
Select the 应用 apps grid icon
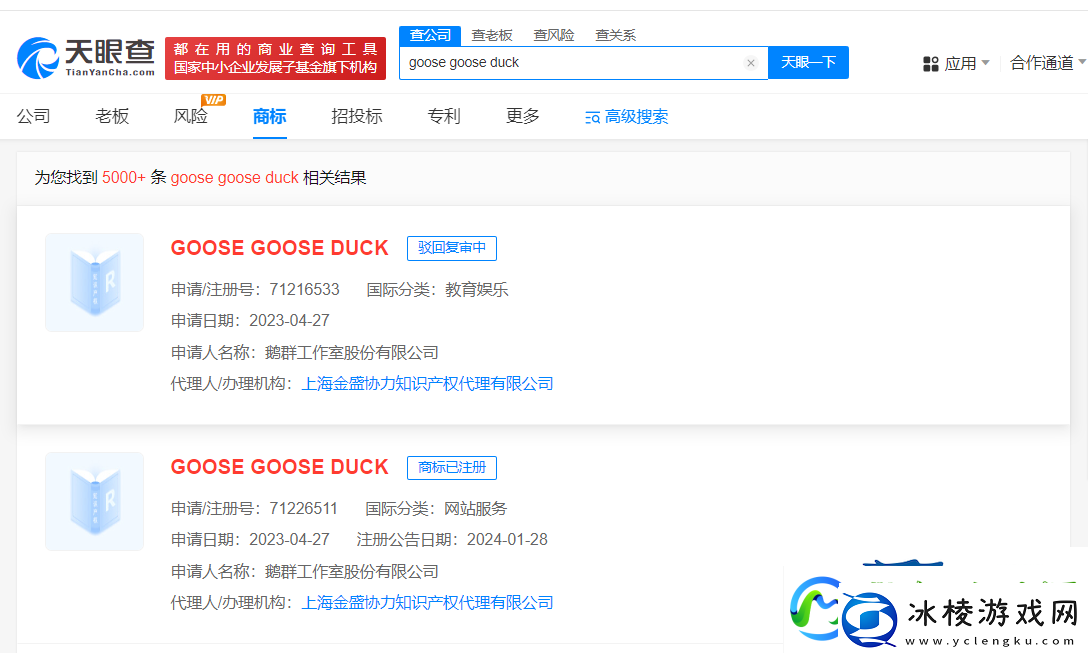pos(931,63)
